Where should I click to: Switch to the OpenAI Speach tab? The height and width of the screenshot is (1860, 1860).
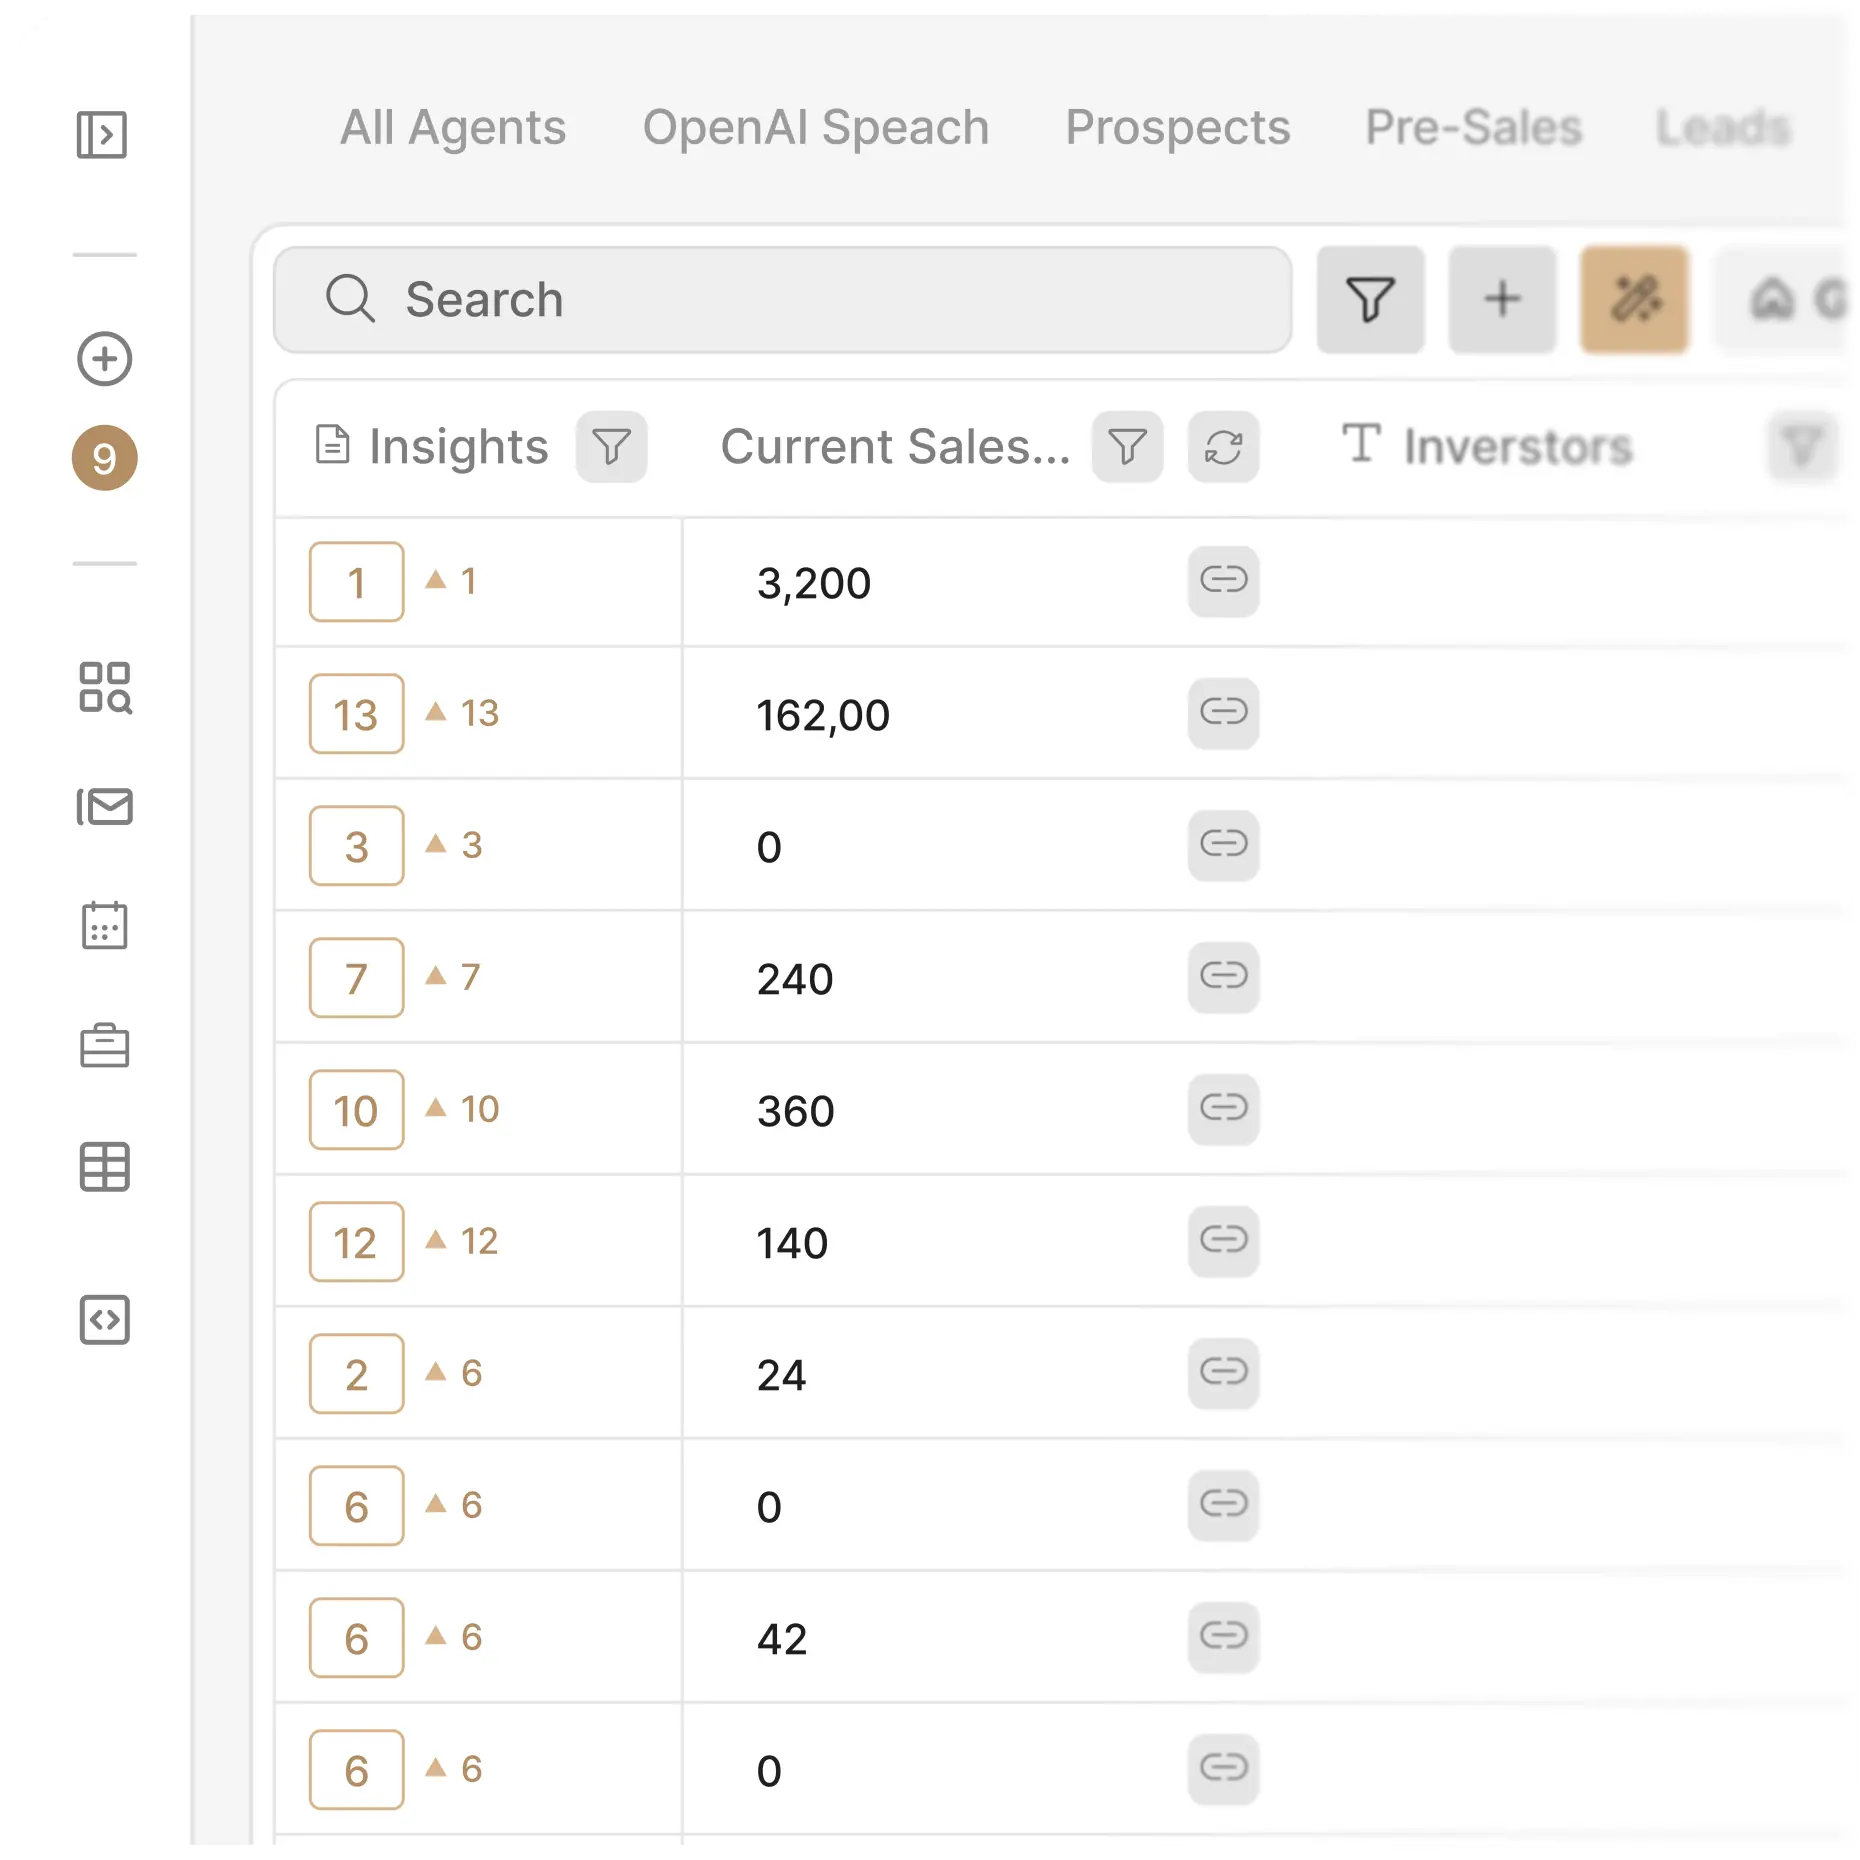[x=815, y=128]
